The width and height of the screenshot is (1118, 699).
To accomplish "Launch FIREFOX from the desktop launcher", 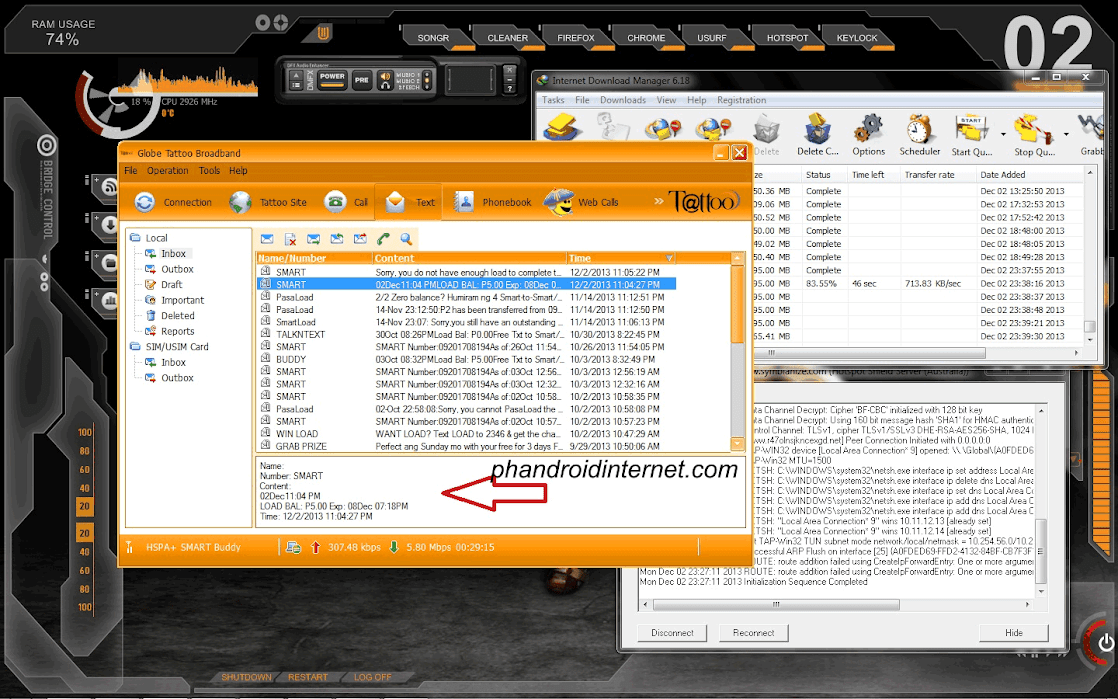I will 576,39.
